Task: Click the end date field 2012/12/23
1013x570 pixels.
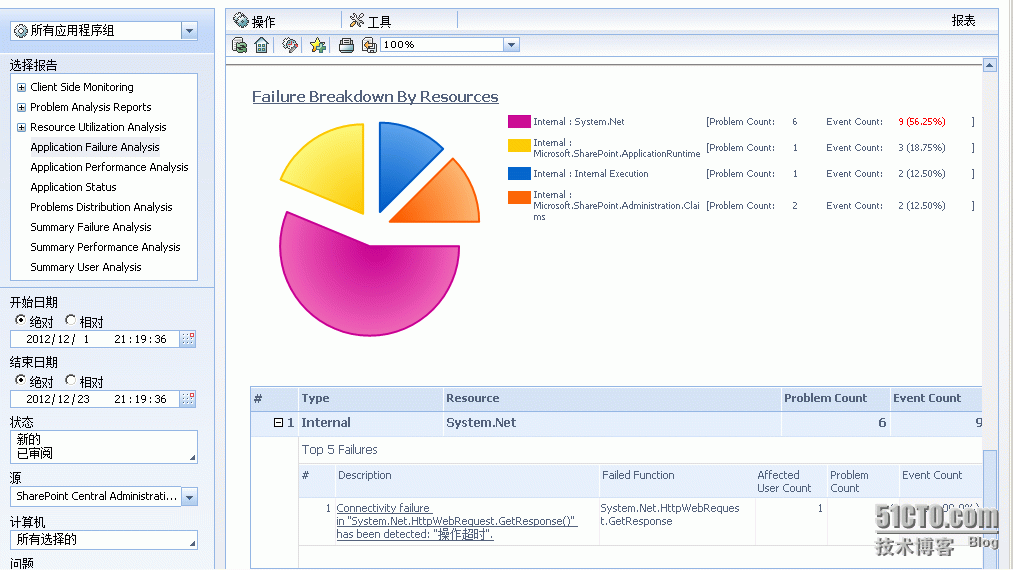Action: [94, 399]
